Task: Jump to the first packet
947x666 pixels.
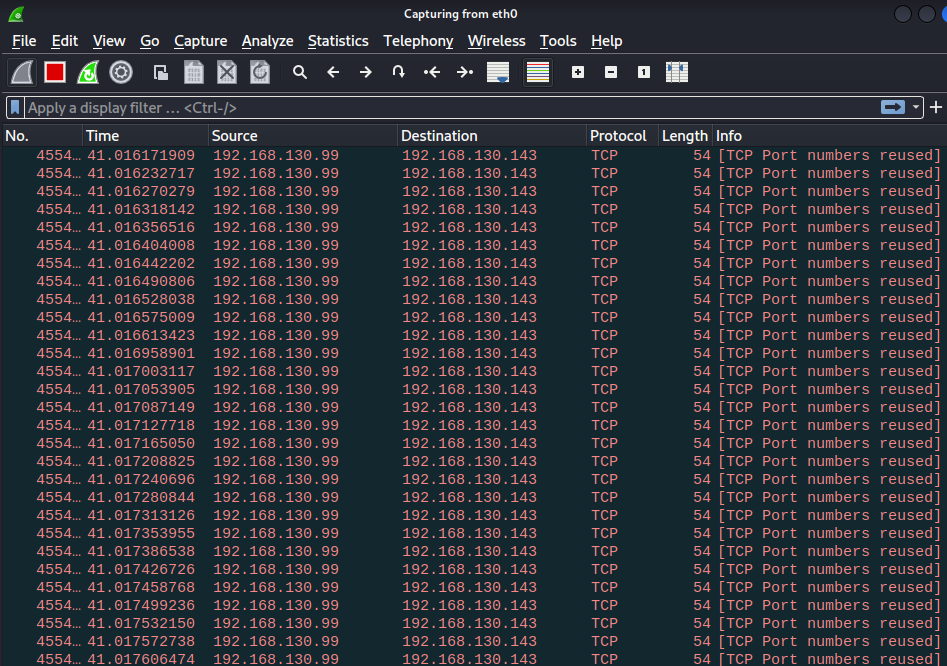Action: tap(432, 72)
